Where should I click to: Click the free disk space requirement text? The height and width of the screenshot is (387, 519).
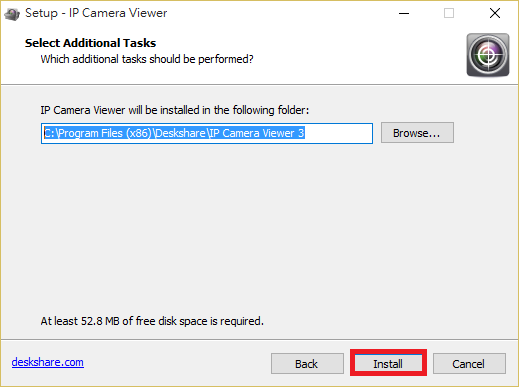click(152, 321)
